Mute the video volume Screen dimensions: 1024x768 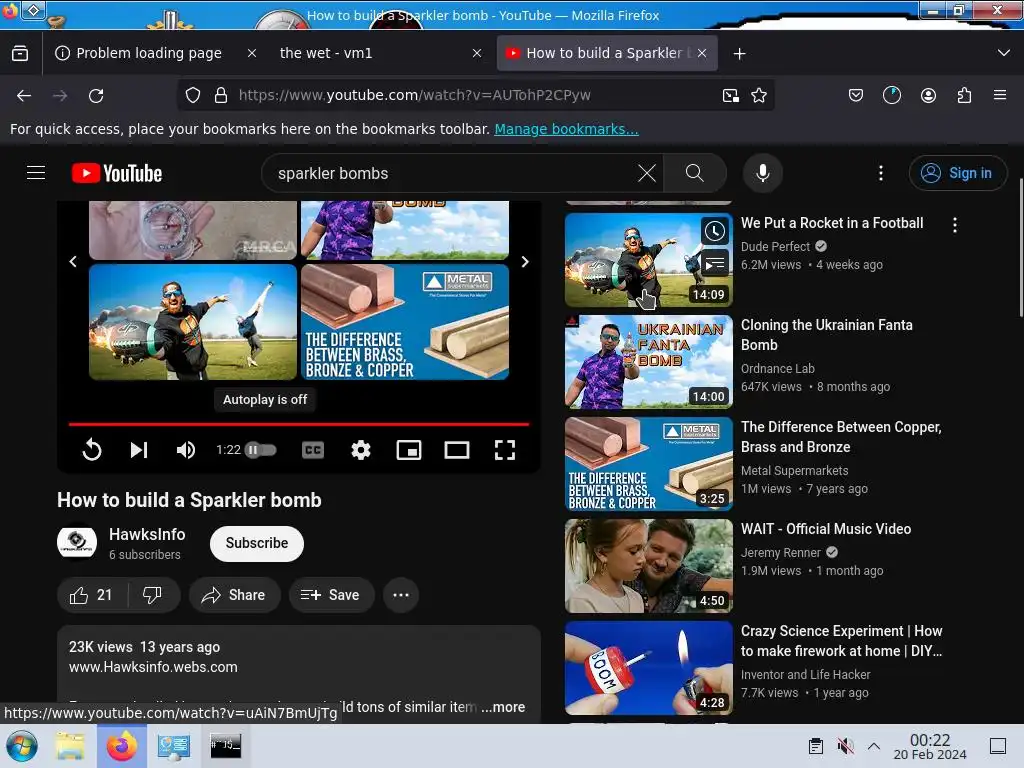[185, 450]
